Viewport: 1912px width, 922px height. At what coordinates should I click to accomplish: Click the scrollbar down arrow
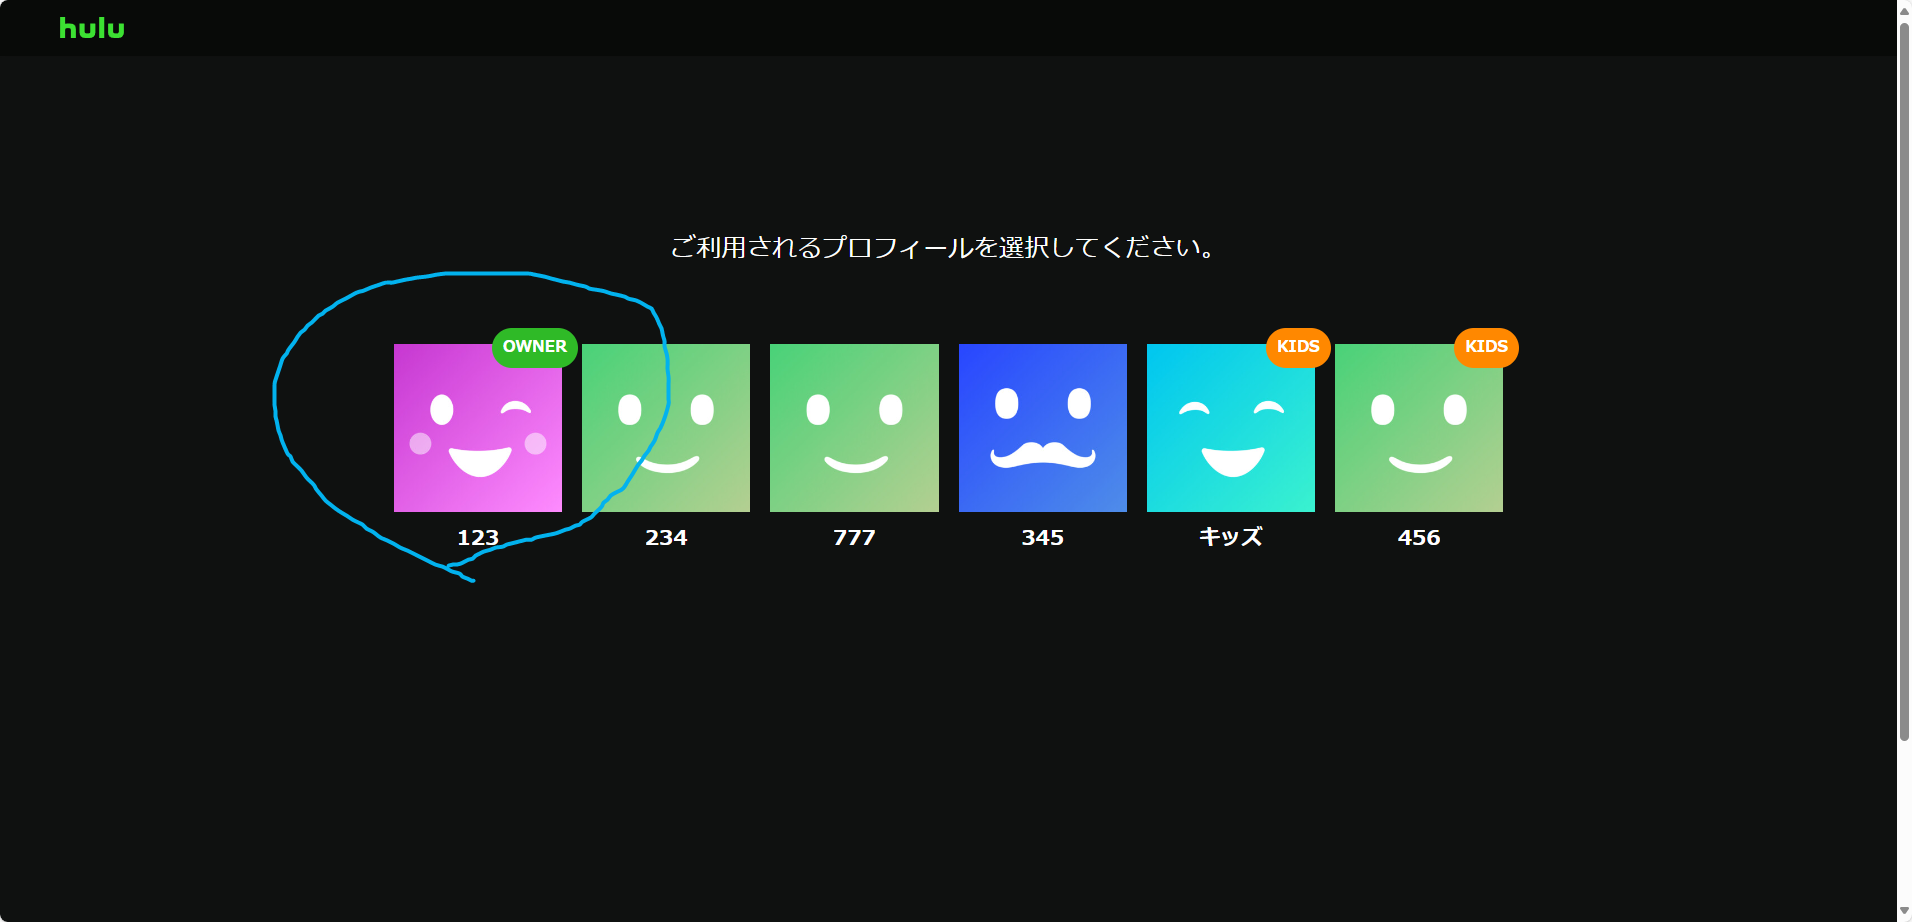coord(1904,913)
